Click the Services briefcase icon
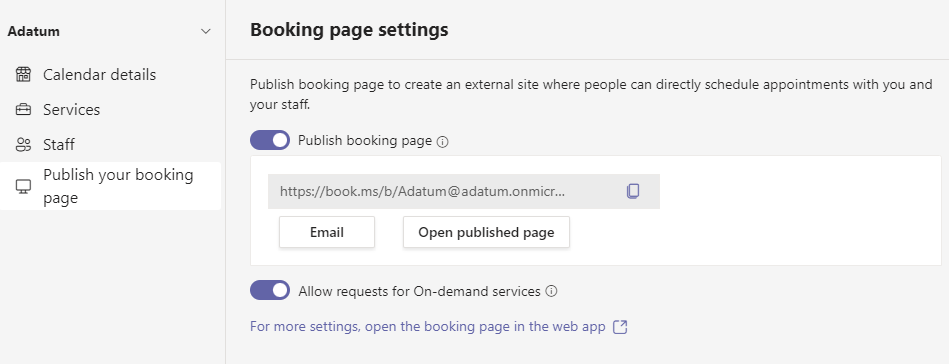Image resolution: width=949 pixels, height=364 pixels. 23,110
